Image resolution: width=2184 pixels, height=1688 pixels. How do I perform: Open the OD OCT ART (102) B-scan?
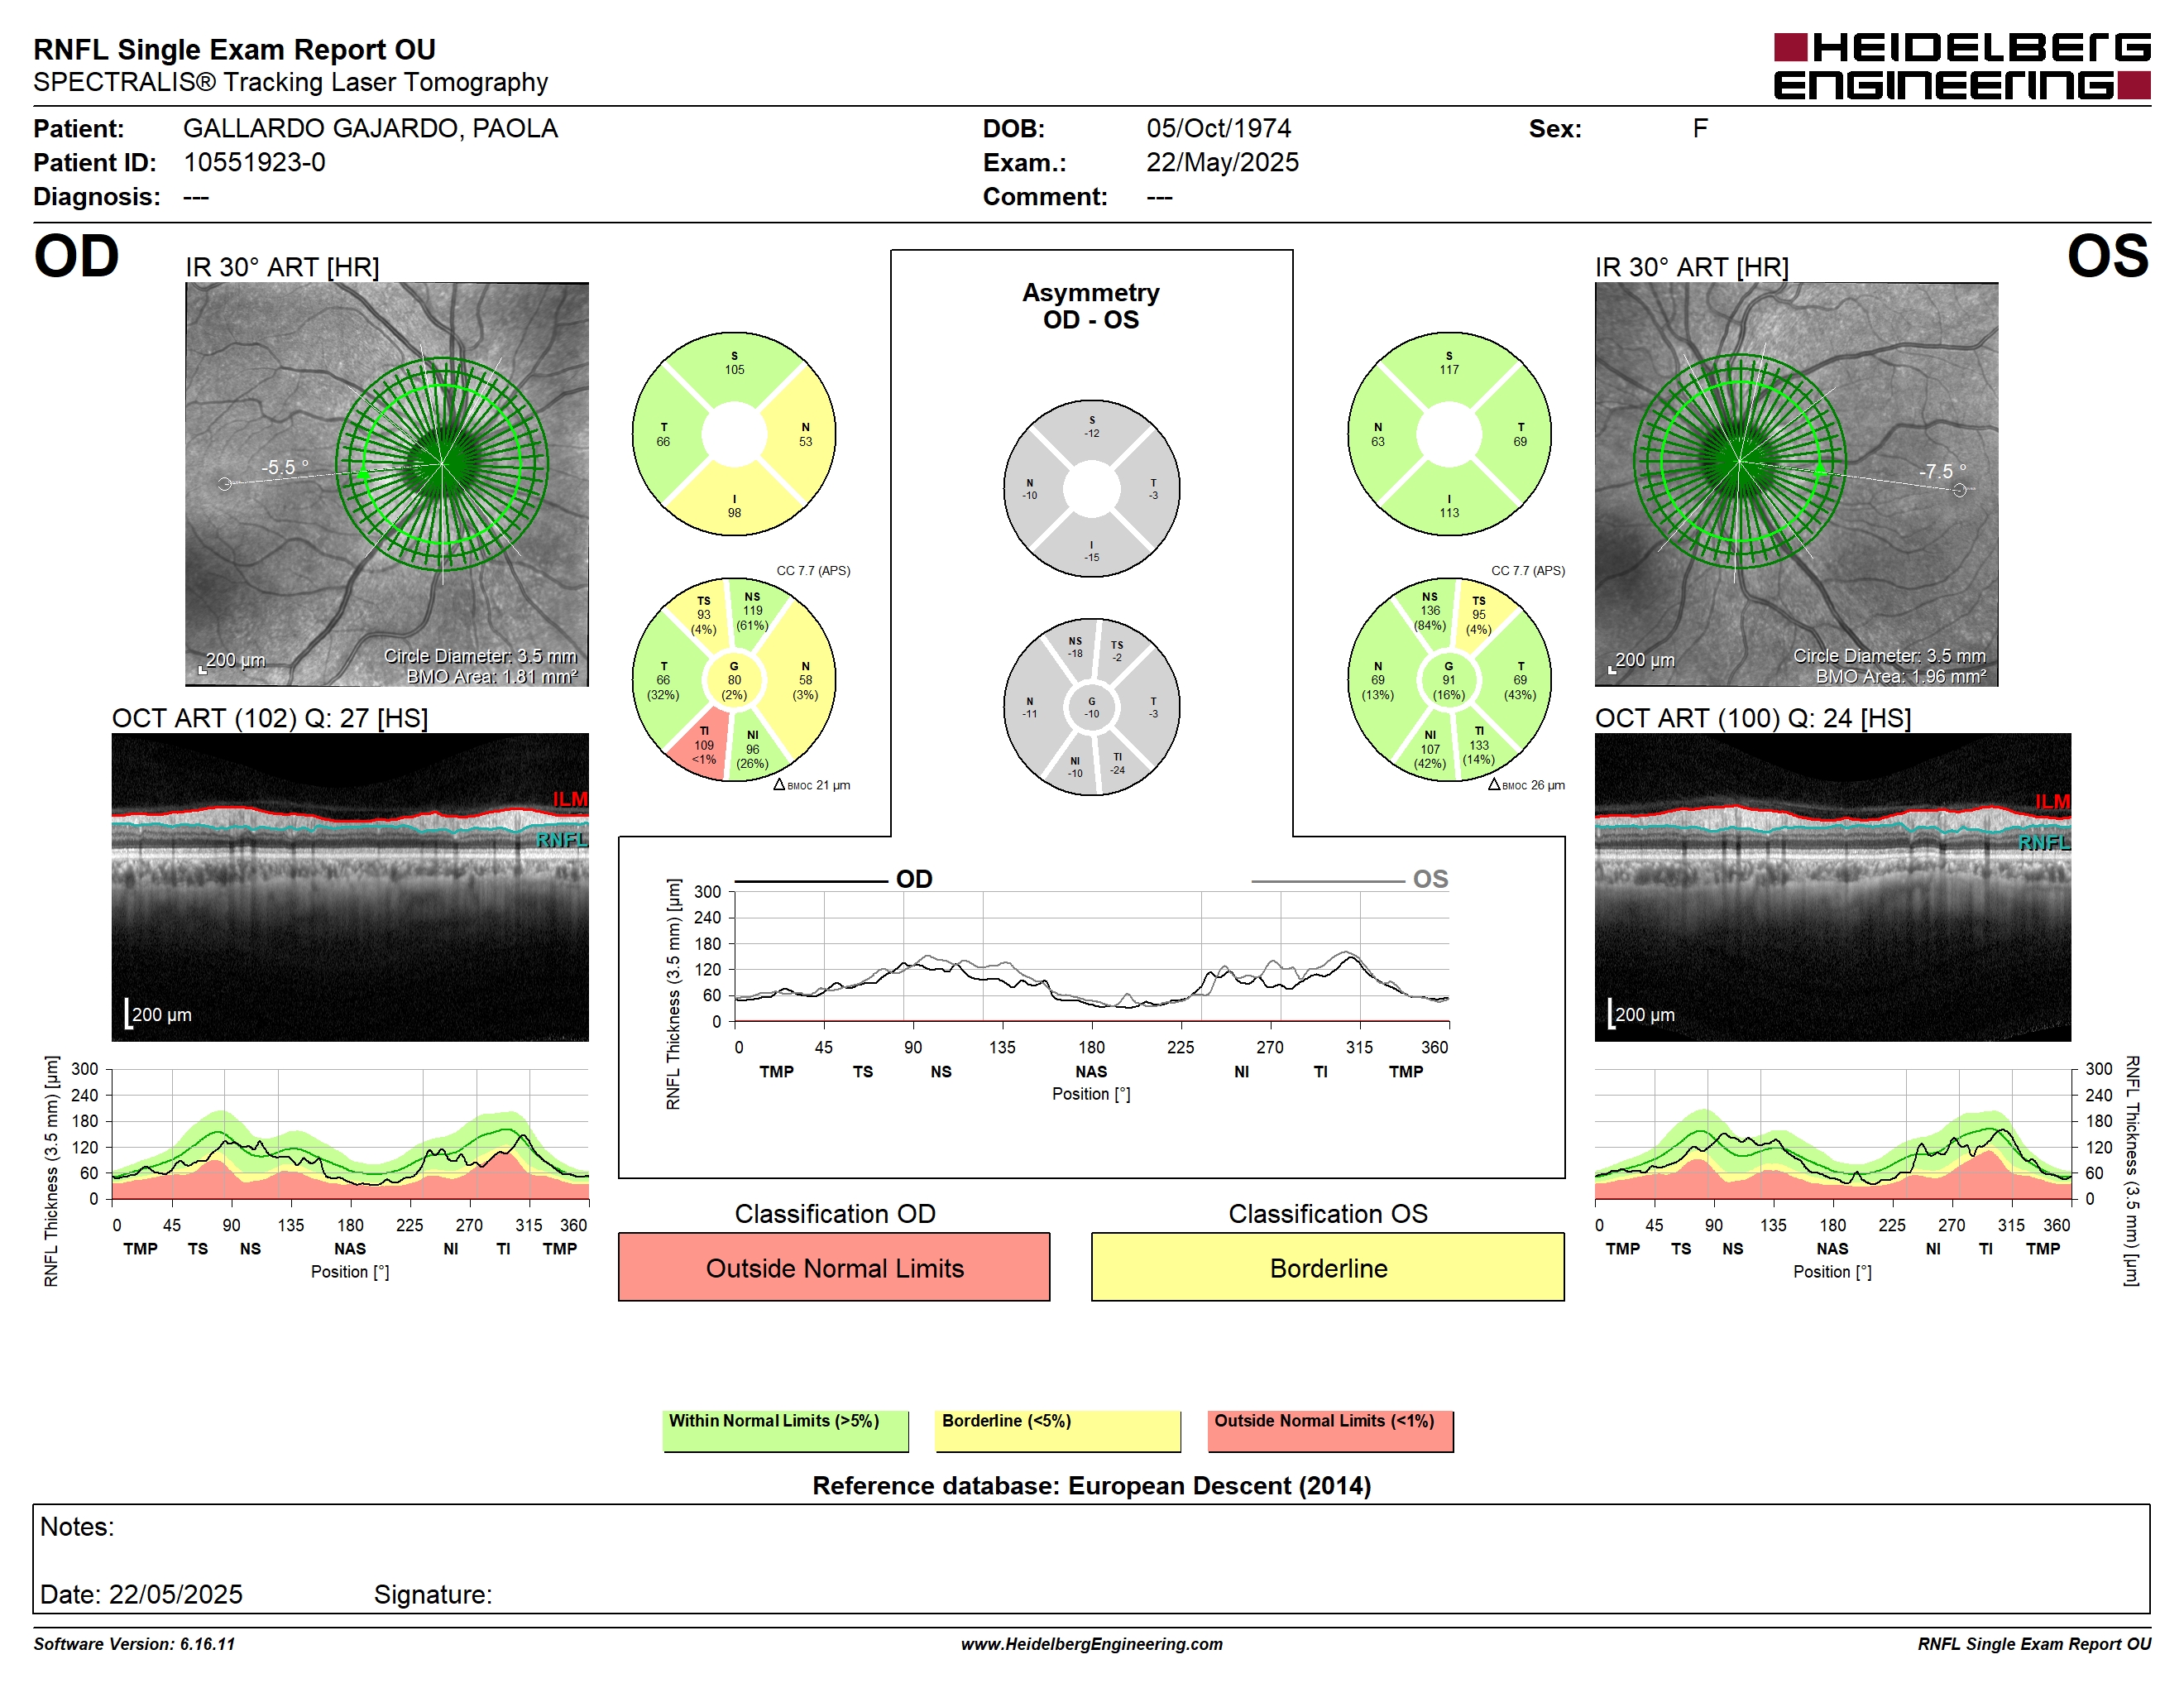coord(350,888)
